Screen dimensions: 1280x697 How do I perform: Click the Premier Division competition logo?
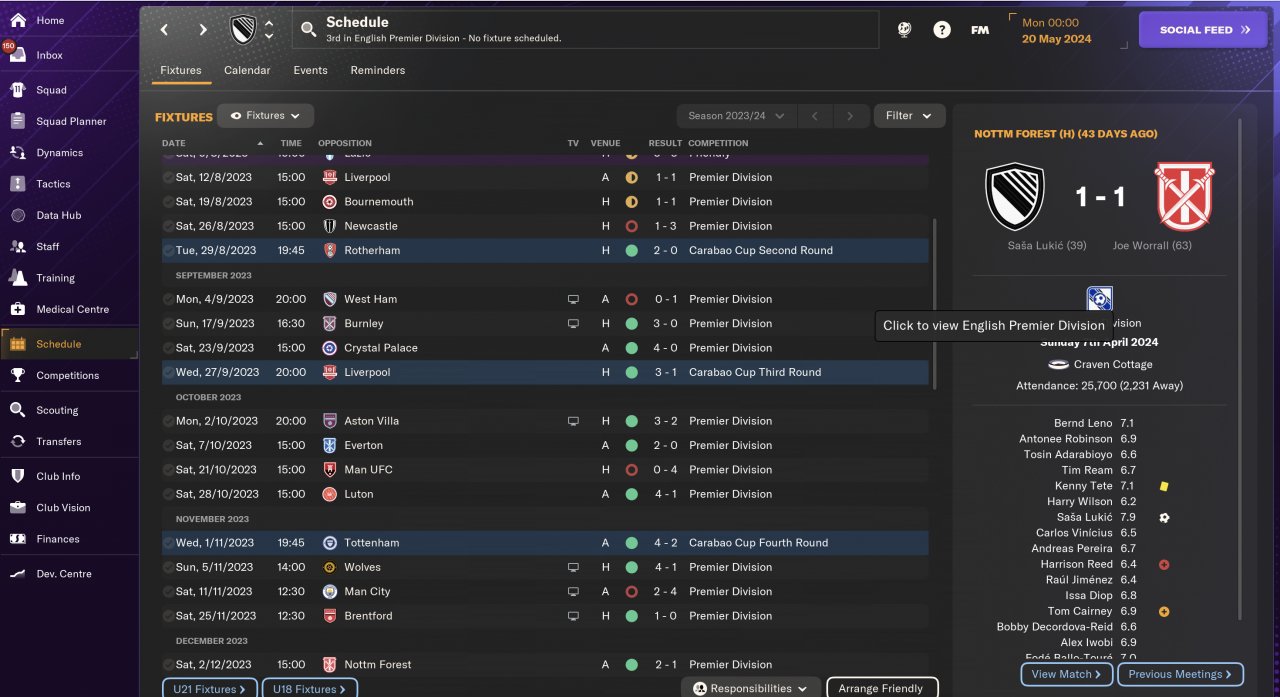point(1099,299)
